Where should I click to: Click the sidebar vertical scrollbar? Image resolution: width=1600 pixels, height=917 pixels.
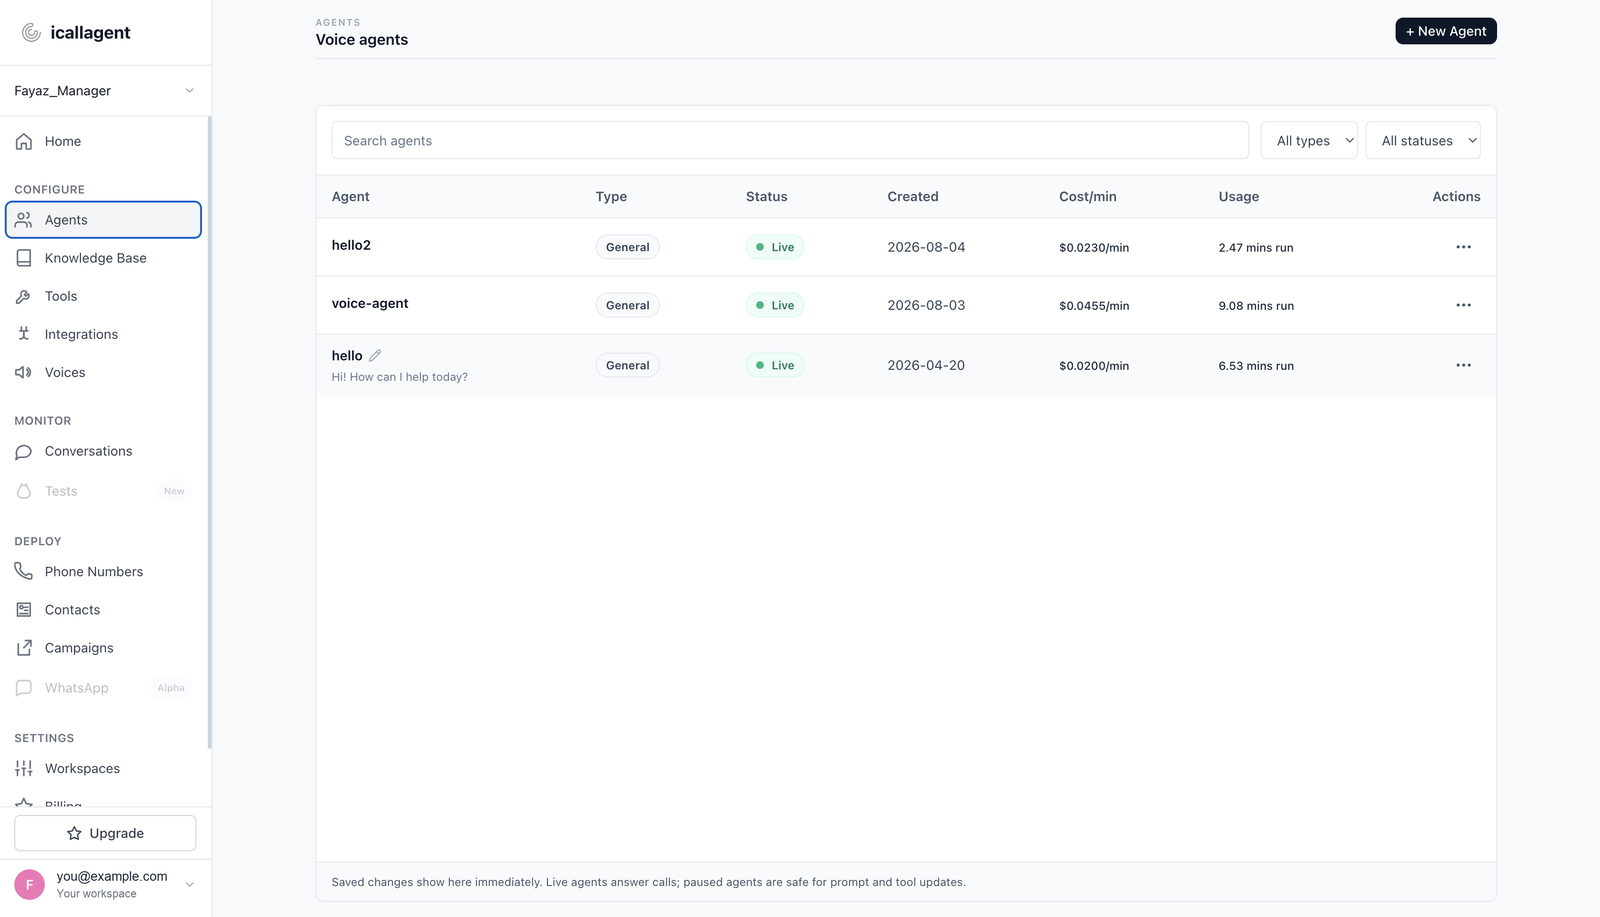209,432
